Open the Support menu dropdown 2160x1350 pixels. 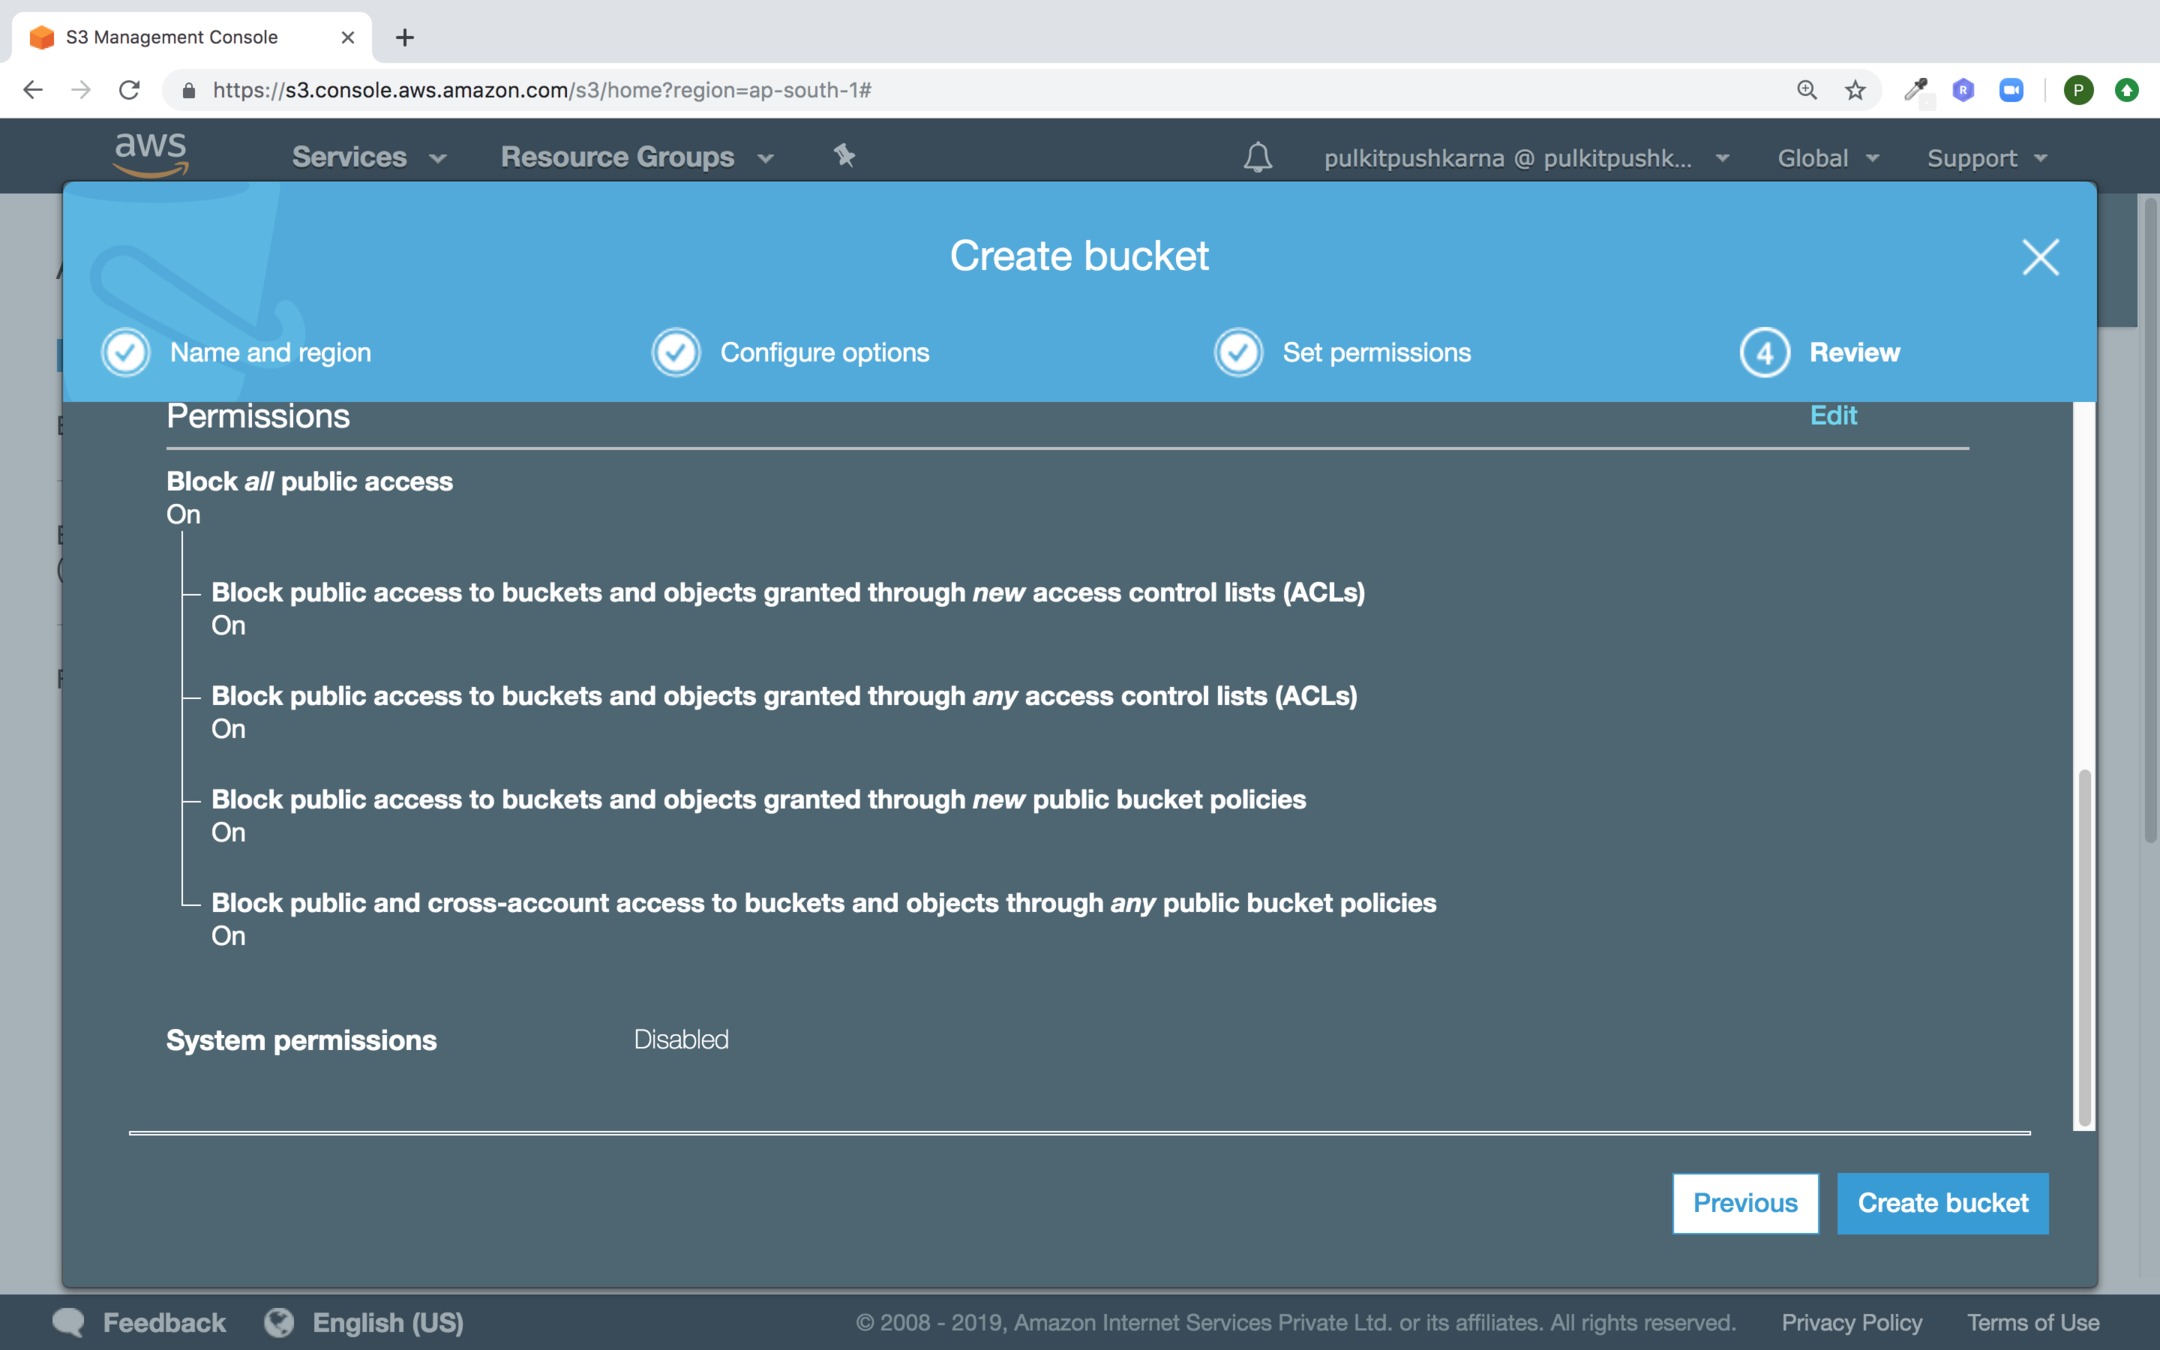1987,158
